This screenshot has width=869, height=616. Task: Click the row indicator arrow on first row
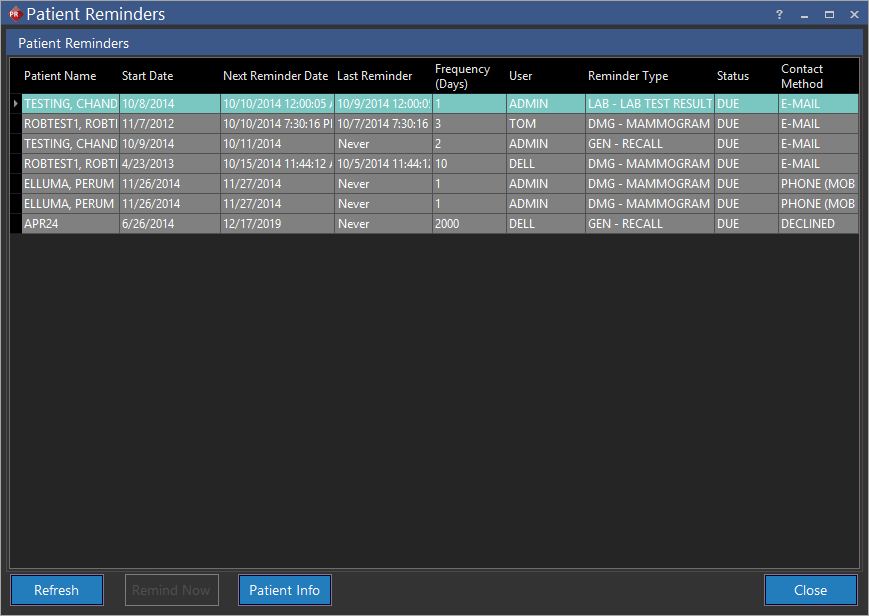coord(15,104)
